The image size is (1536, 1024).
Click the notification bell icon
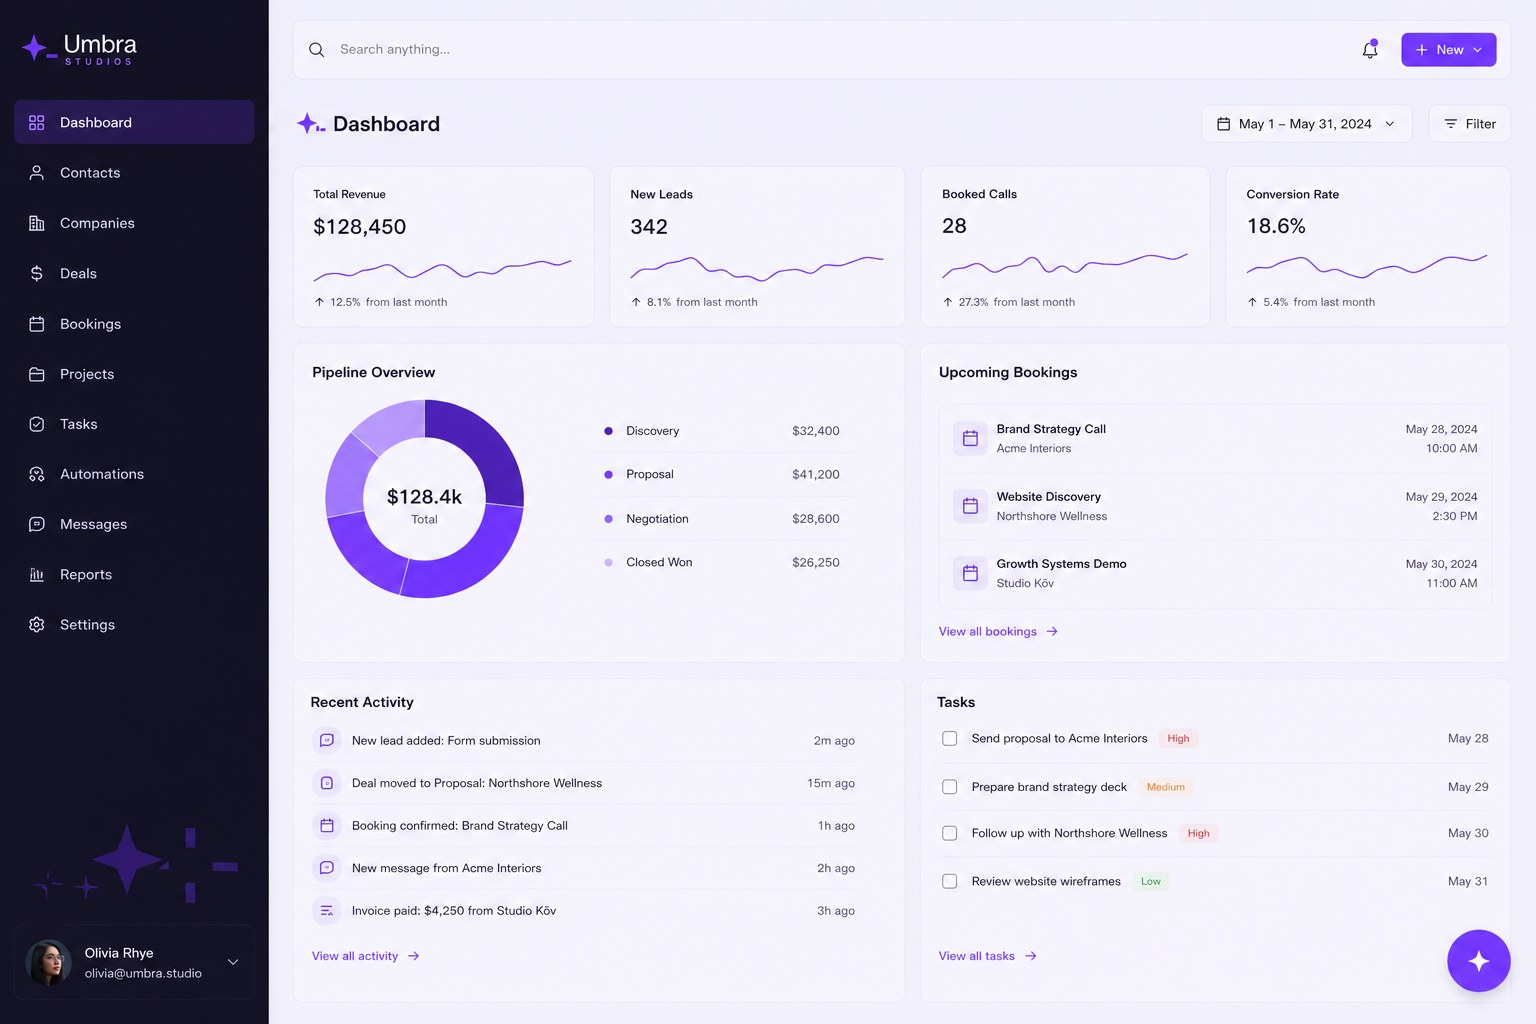coord(1370,49)
